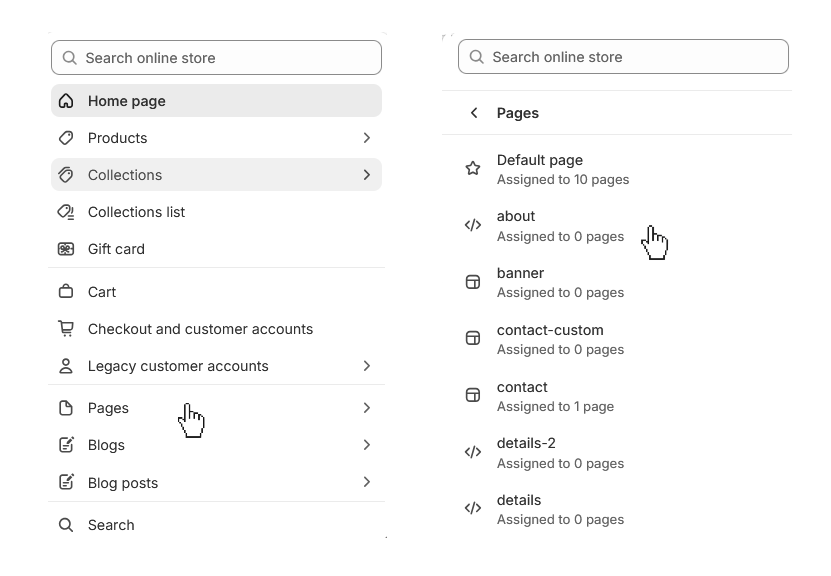Expand the Blogs submenu chevron
Image resolution: width=831 pixels, height=576 pixels.
click(367, 445)
